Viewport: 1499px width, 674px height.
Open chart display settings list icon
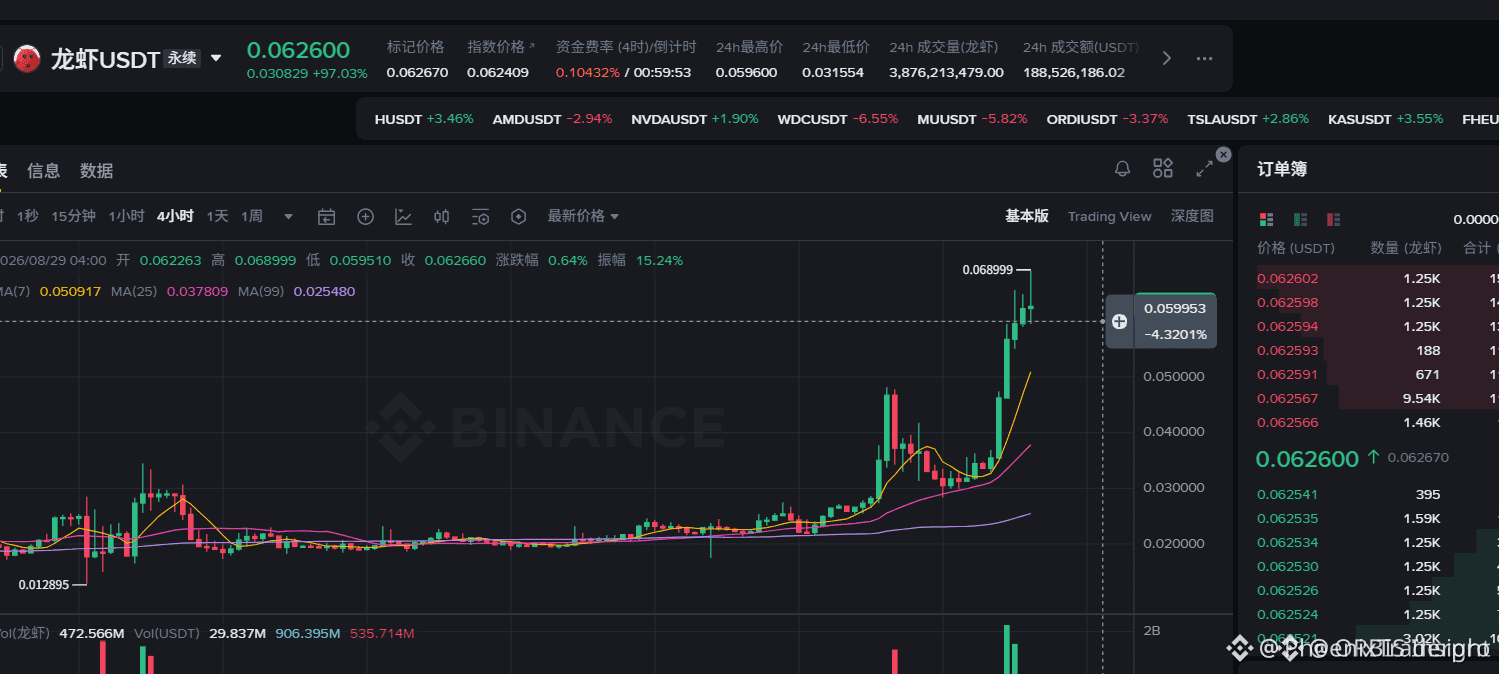(x=480, y=216)
